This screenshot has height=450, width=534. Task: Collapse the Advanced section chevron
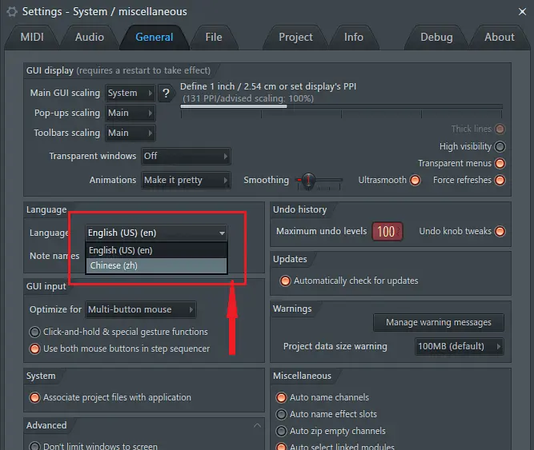257,425
